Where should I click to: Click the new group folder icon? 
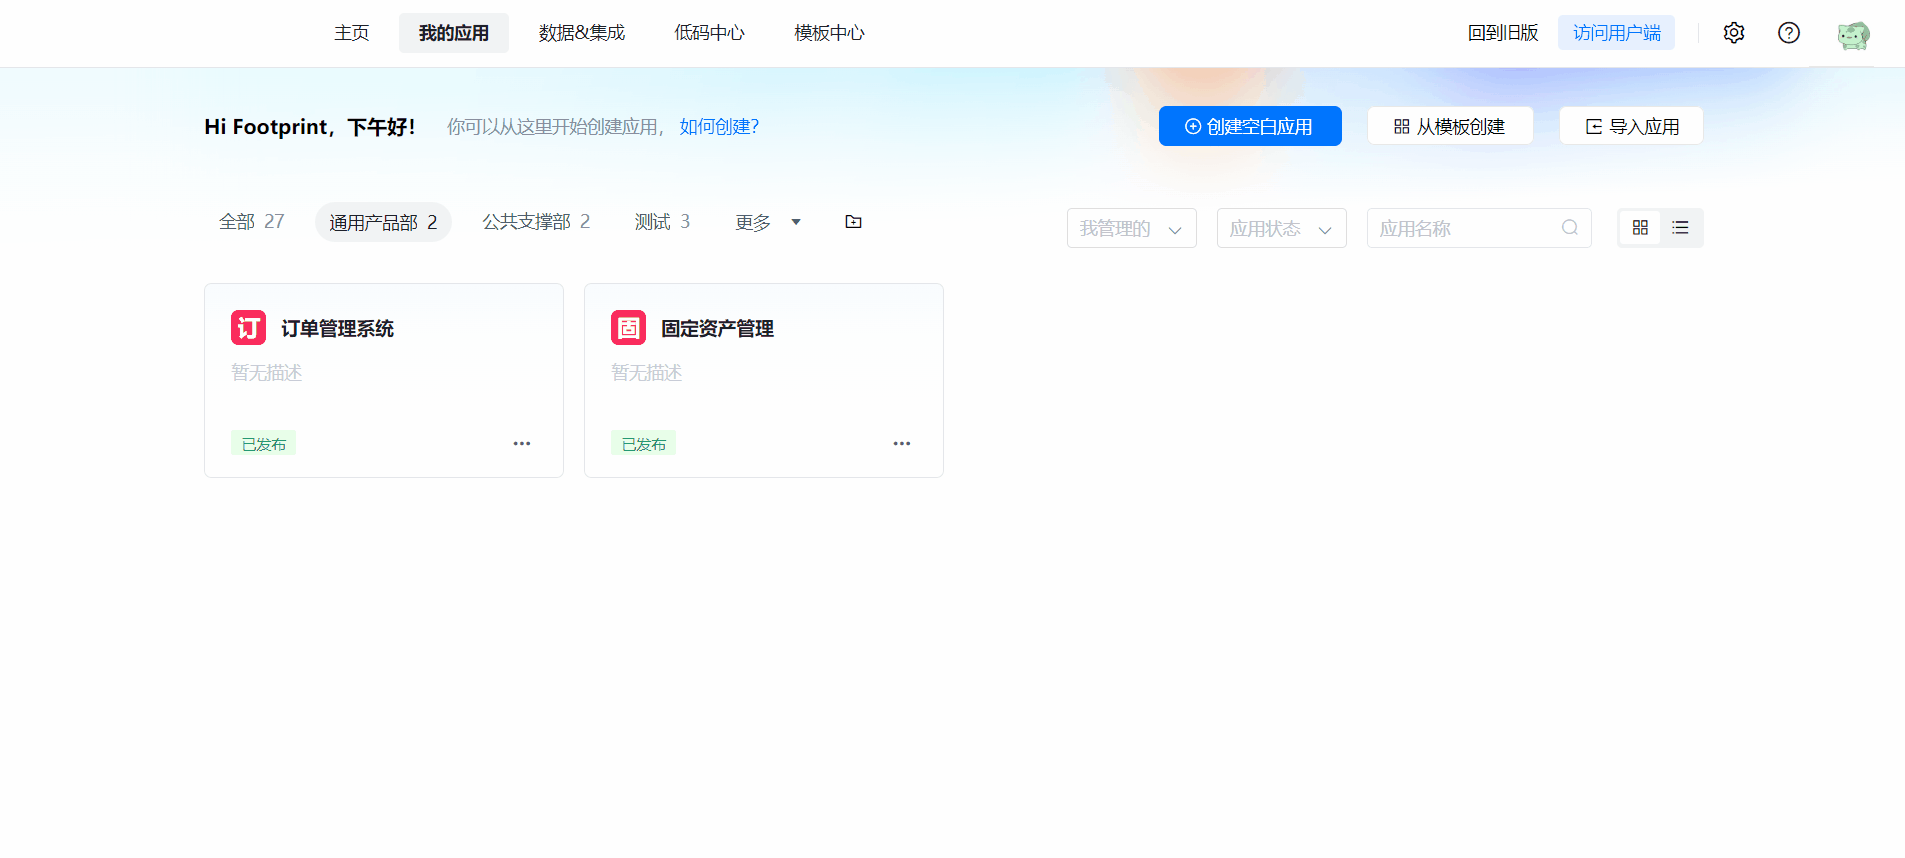point(853,222)
